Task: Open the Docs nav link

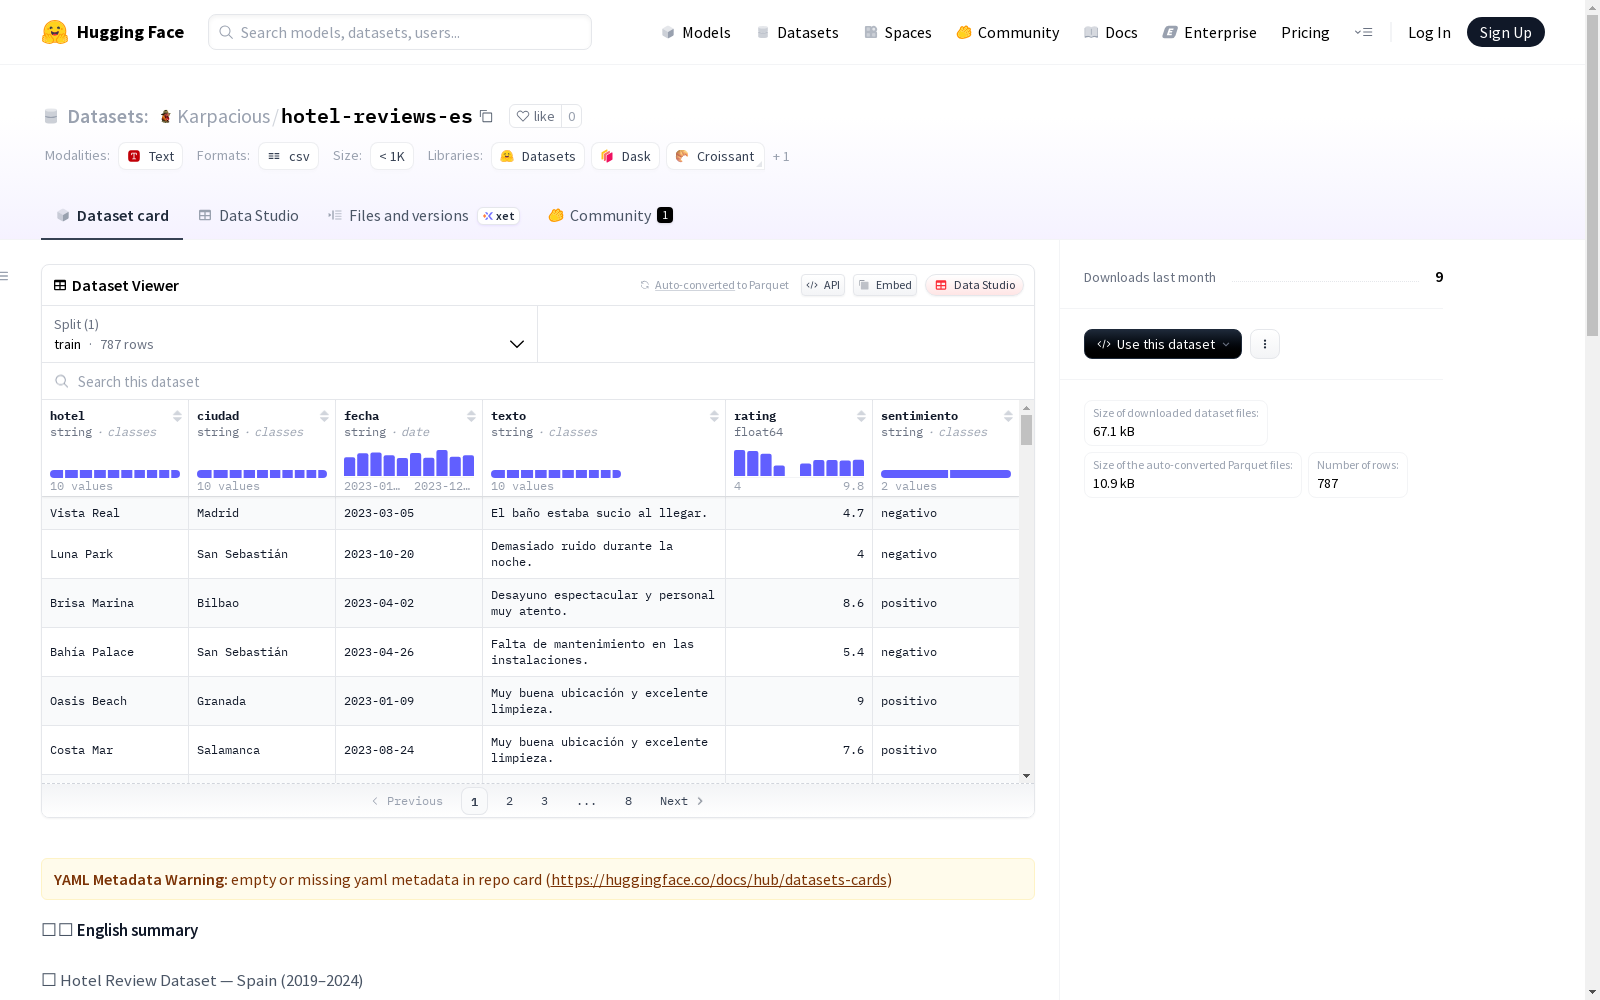Action: click(x=1111, y=32)
